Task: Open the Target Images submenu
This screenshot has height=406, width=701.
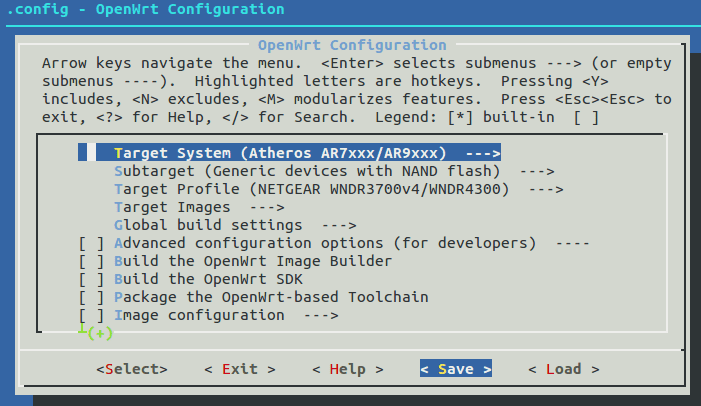Action: click(199, 207)
